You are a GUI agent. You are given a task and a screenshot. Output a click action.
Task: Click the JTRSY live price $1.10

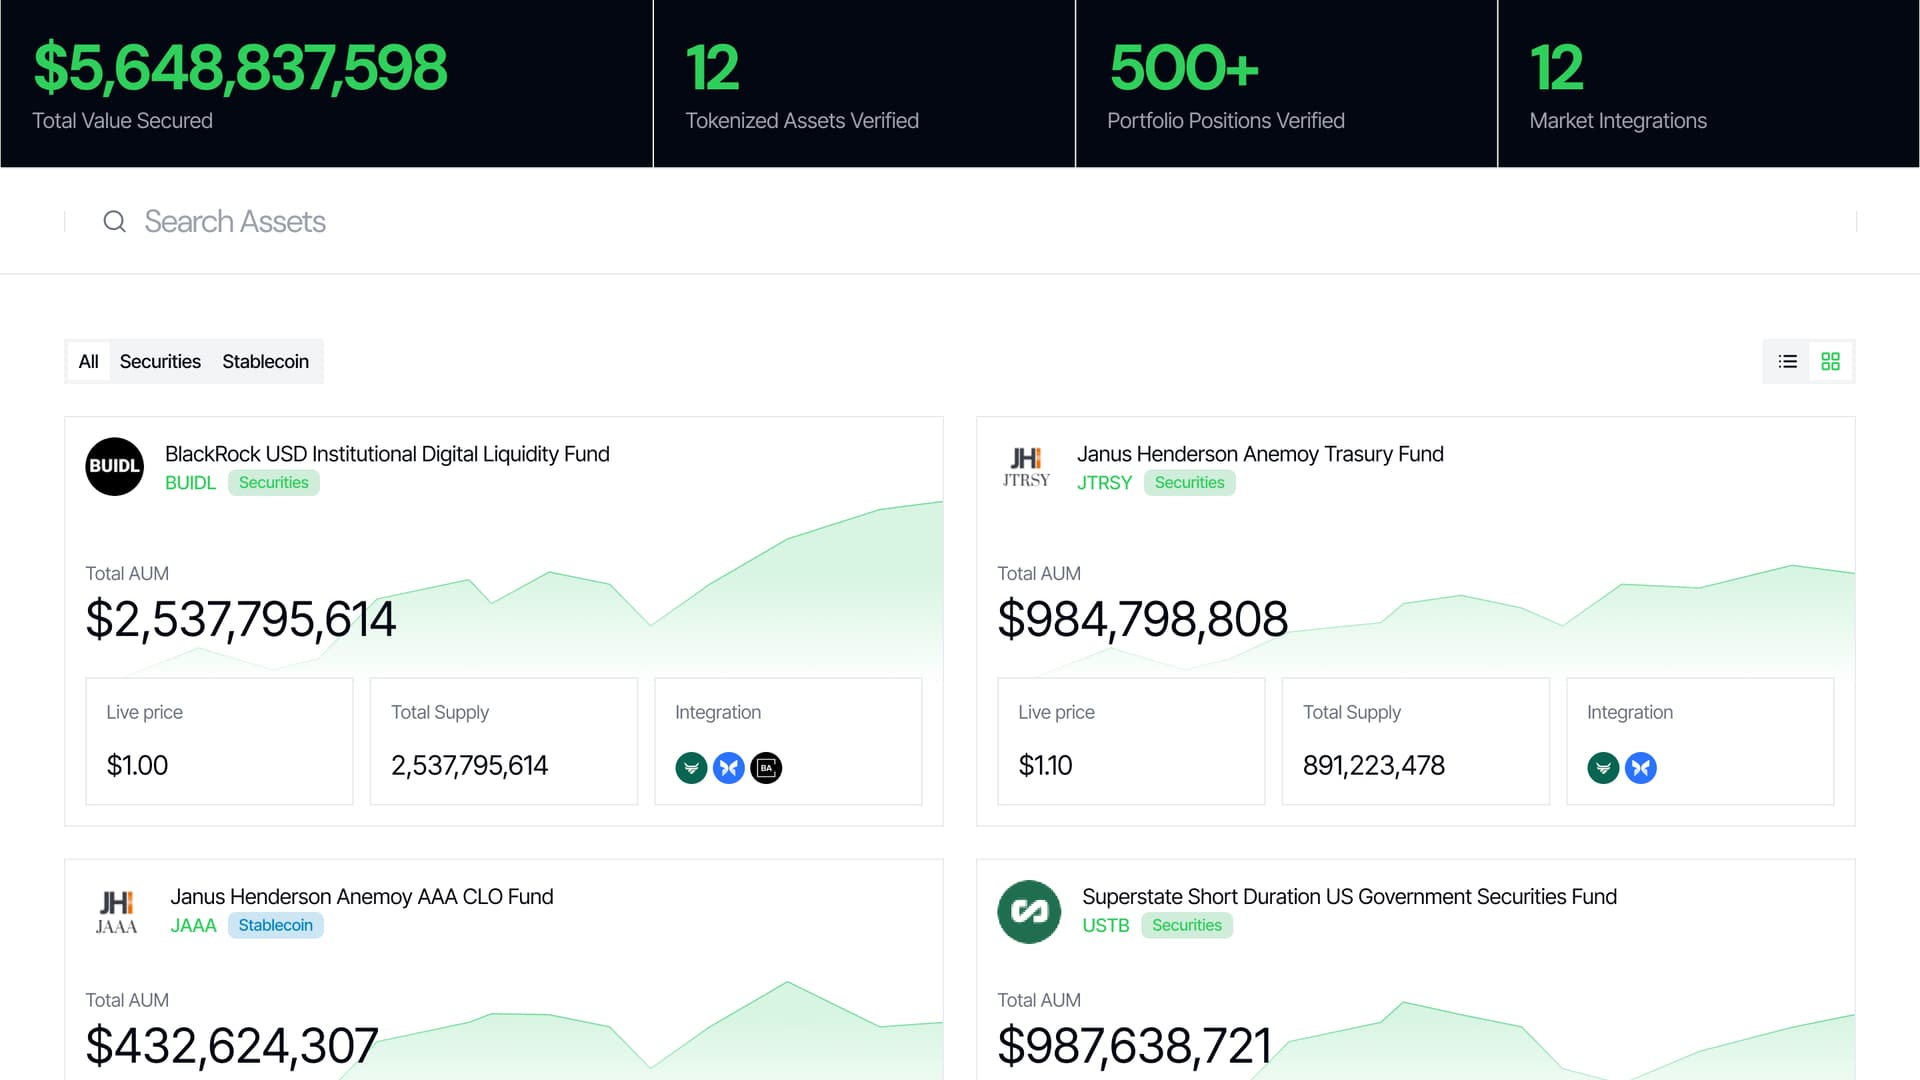1045,766
